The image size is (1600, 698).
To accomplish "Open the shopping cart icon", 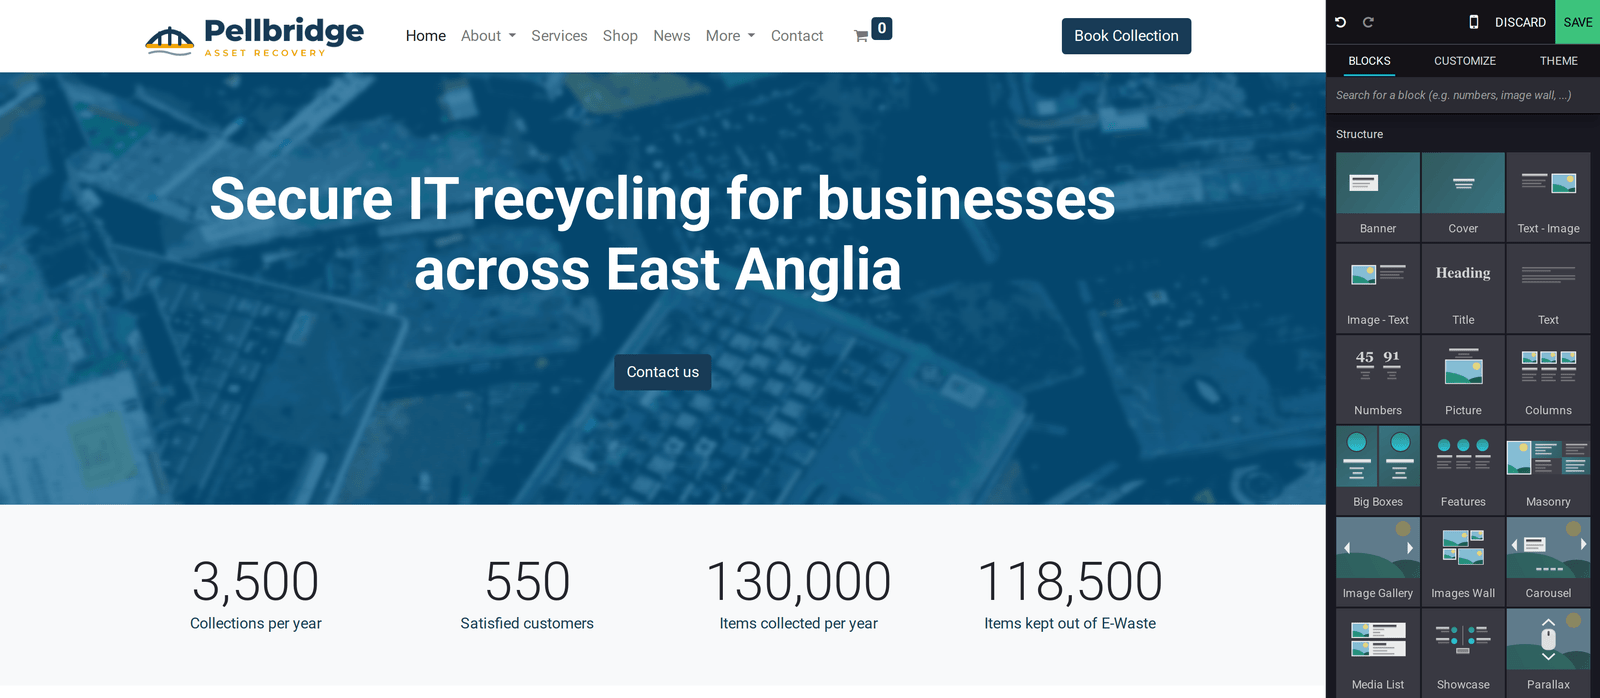I will click(x=861, y=36).
